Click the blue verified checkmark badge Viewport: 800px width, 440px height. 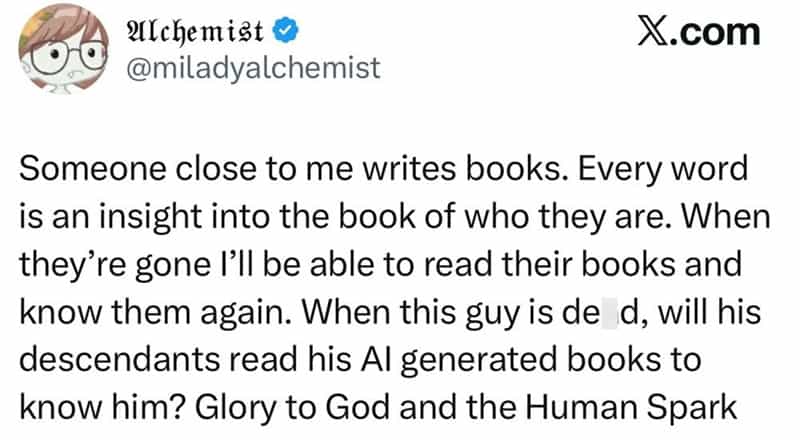[286, 31]
